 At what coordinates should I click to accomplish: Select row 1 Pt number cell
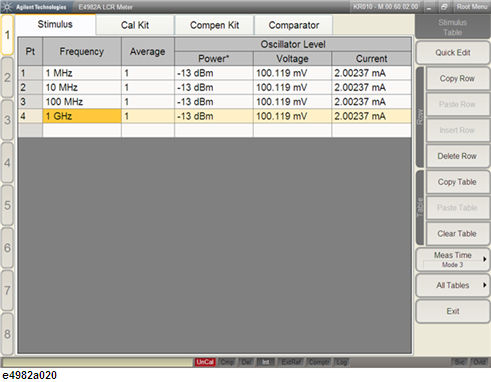coord(30,73)
